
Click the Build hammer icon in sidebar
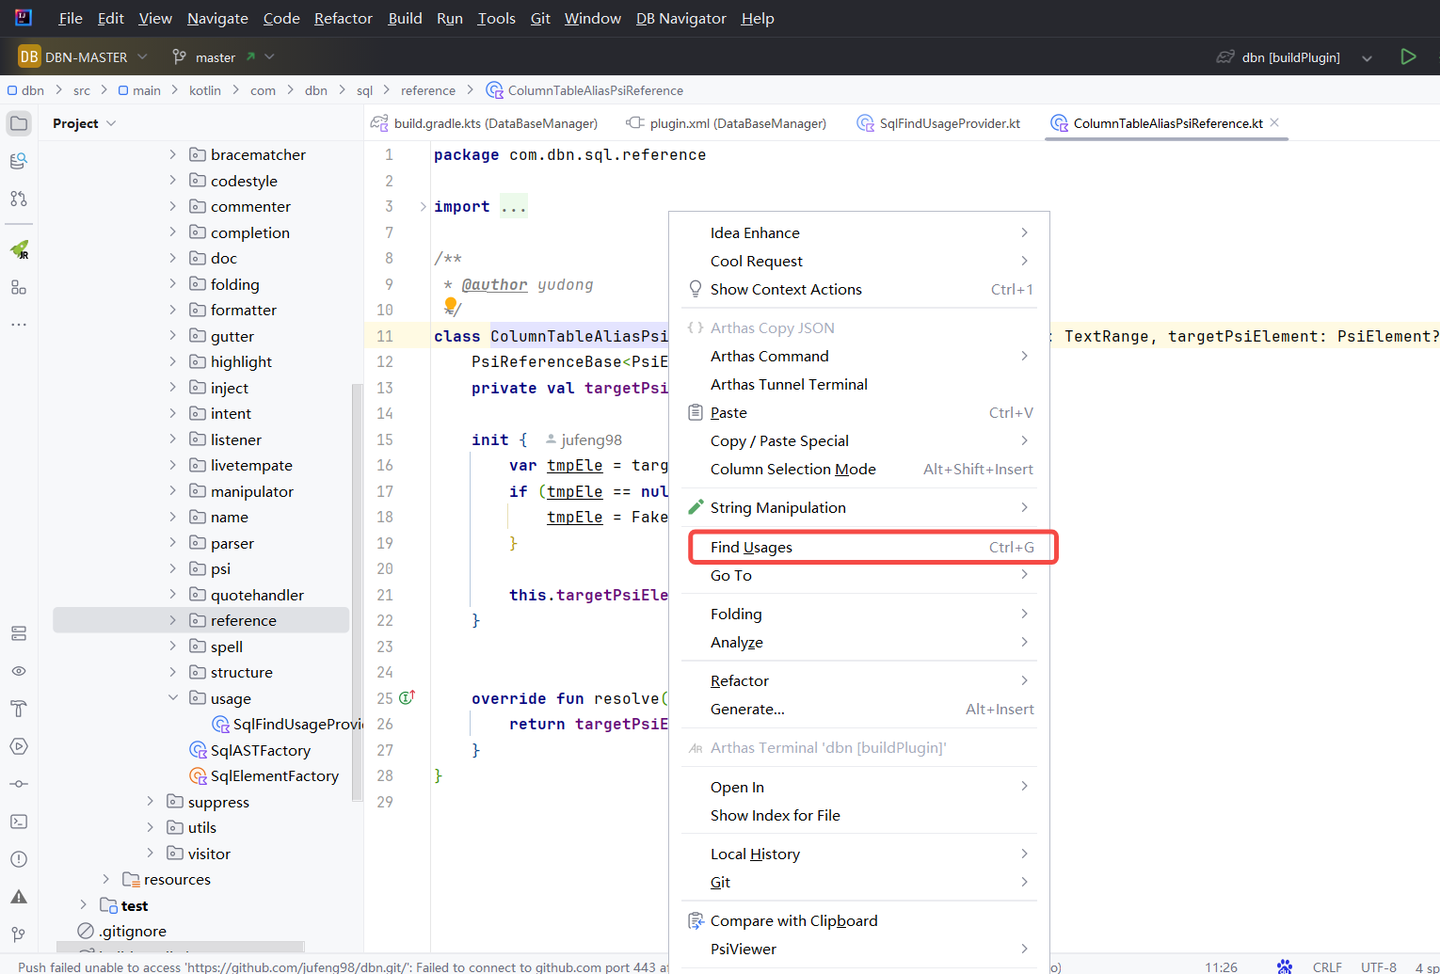pos(18,708)
